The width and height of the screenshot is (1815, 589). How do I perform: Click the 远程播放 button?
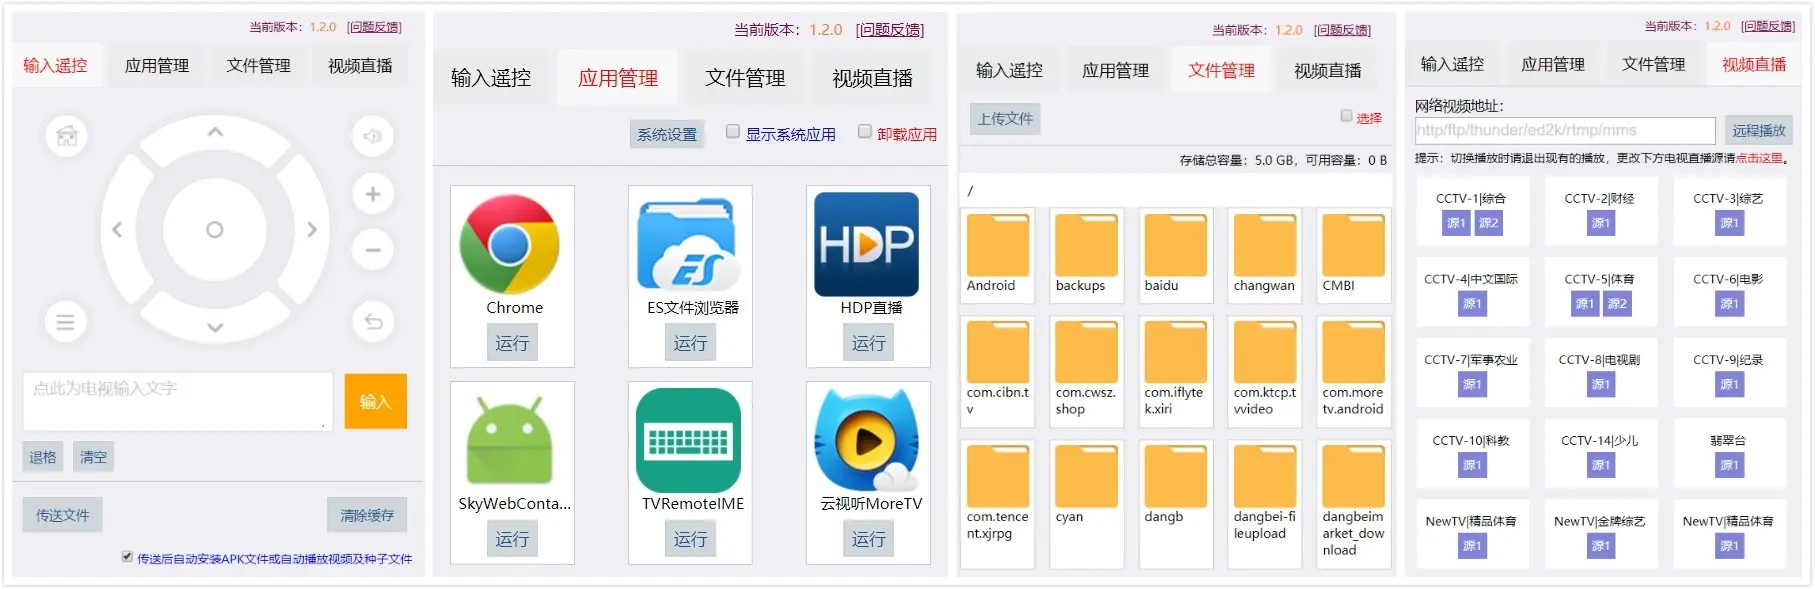click(1759, 131)
